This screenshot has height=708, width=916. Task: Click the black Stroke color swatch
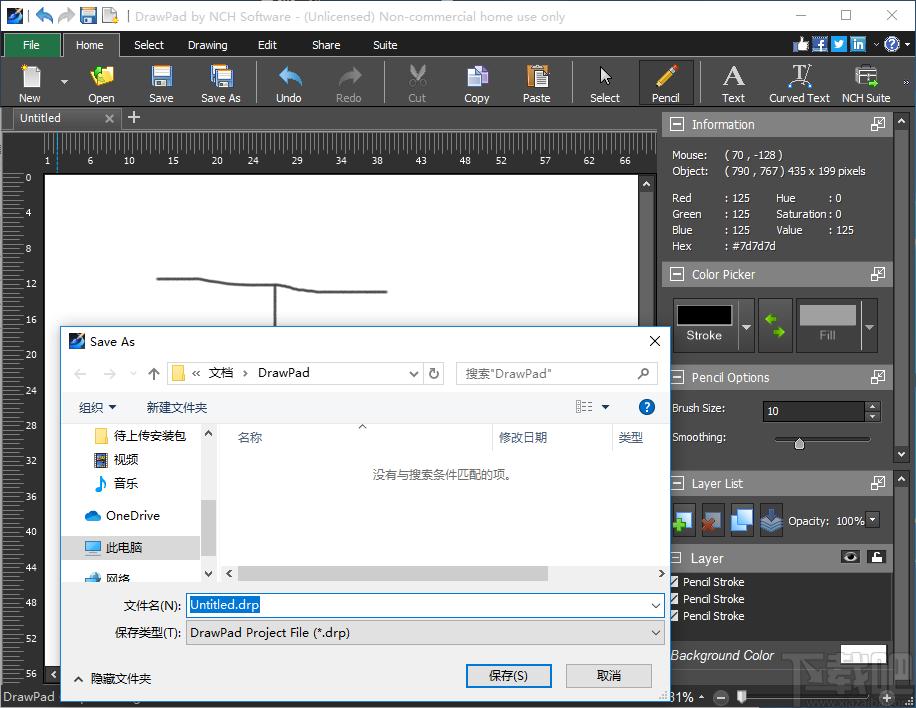click(x=705, y=315)
